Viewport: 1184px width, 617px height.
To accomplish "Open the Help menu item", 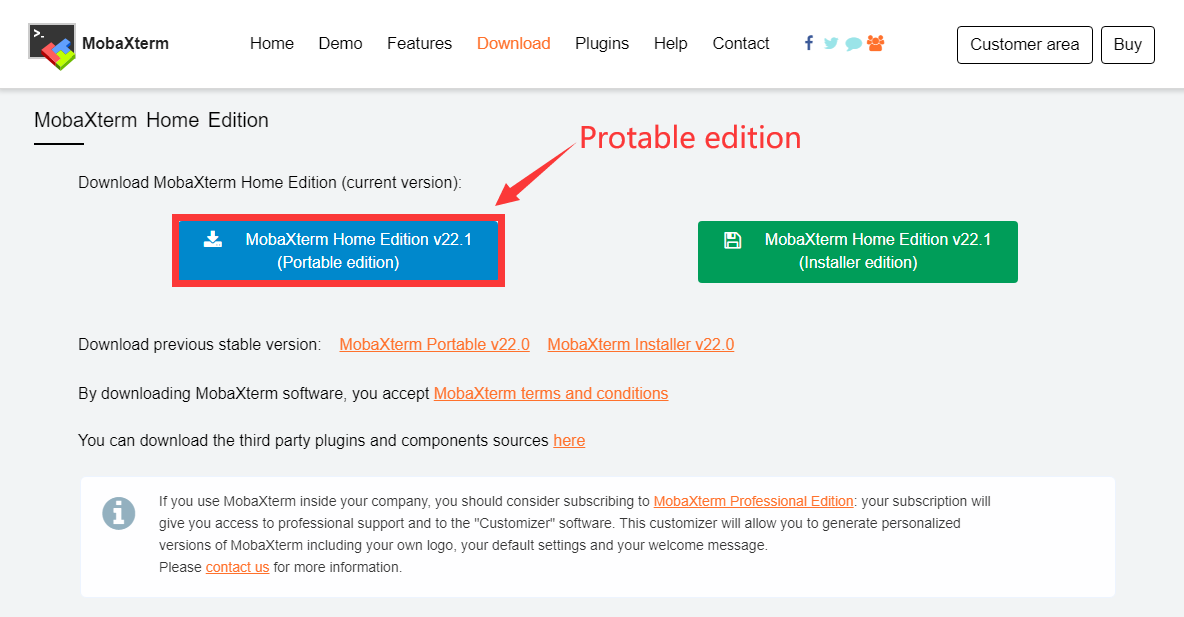I will (670, 44).
